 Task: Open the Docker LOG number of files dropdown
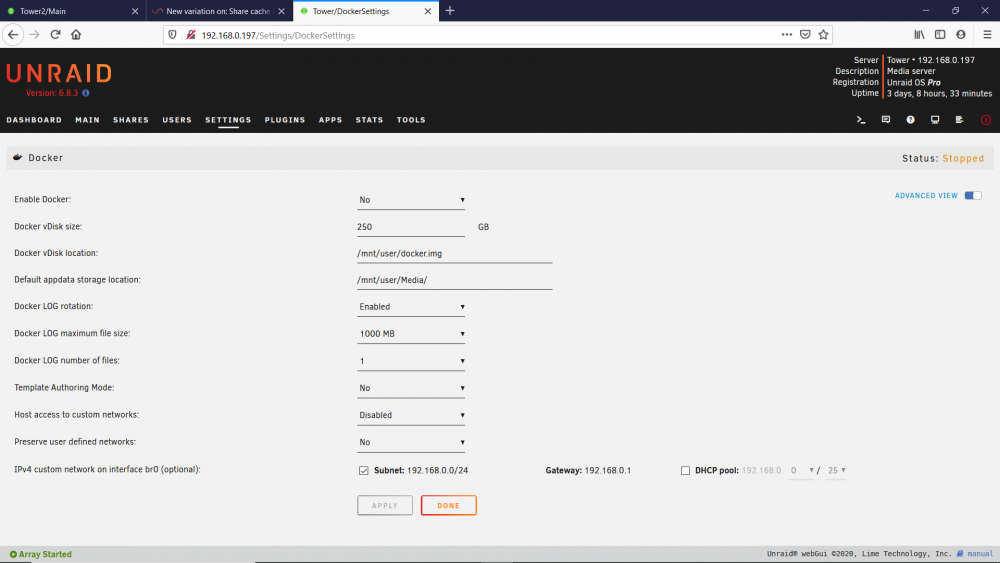[x=411, y=361]
